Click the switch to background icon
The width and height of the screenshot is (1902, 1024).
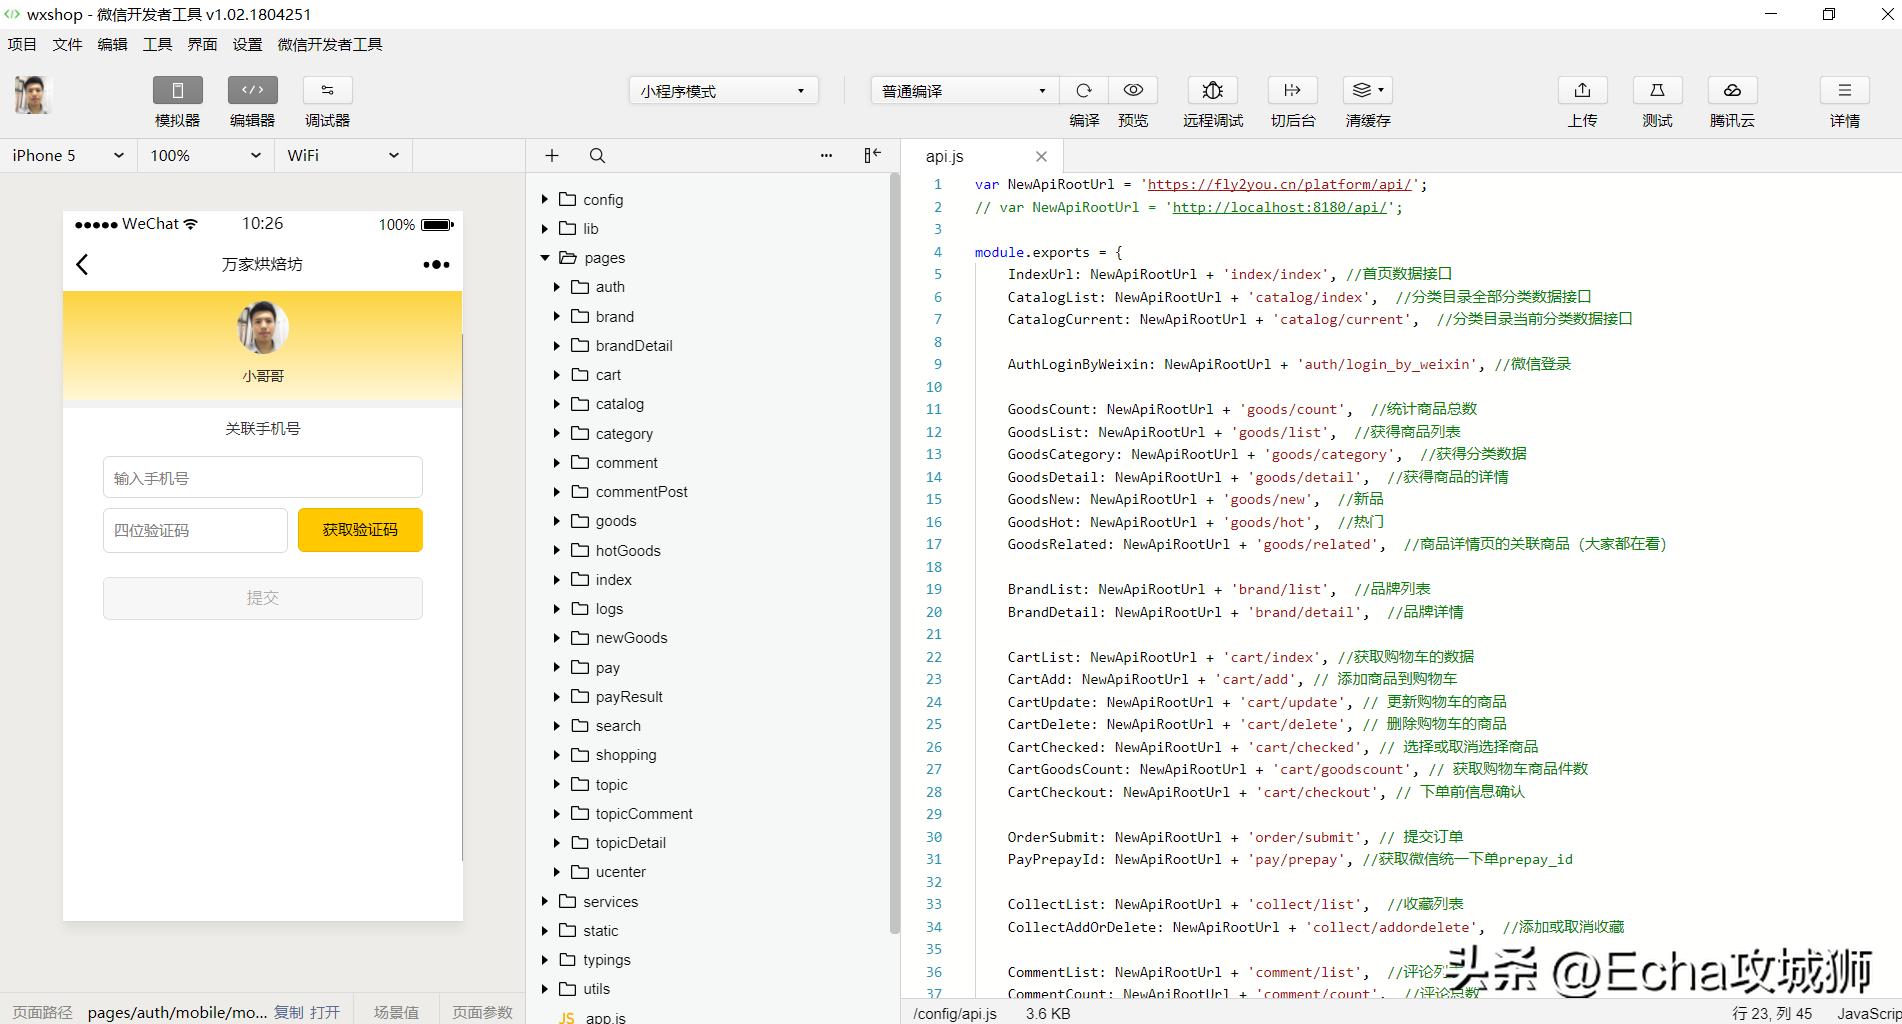pyautogui.click(x=1292, y=91)
